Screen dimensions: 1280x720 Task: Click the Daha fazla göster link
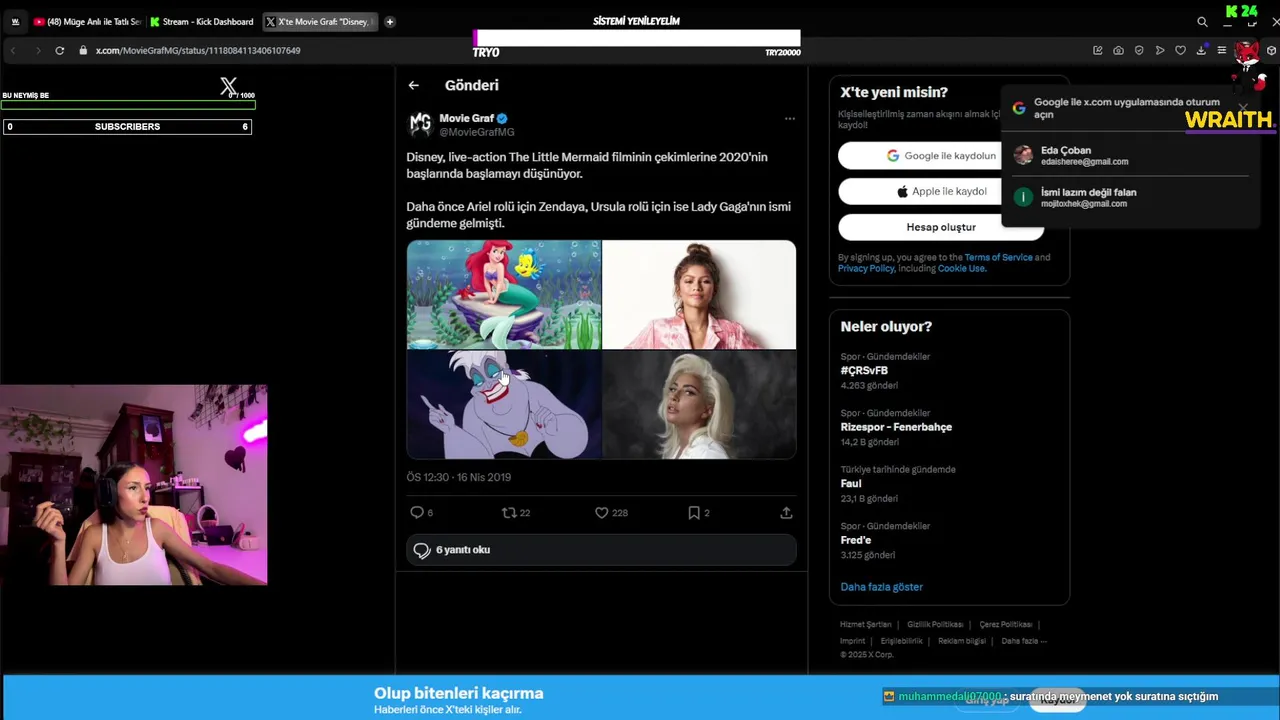[881, 587]
